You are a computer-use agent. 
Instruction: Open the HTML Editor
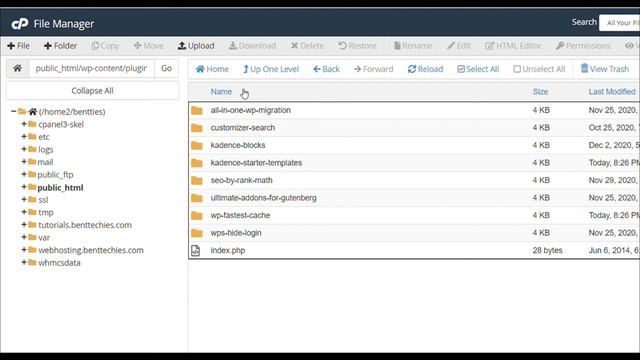513,46
